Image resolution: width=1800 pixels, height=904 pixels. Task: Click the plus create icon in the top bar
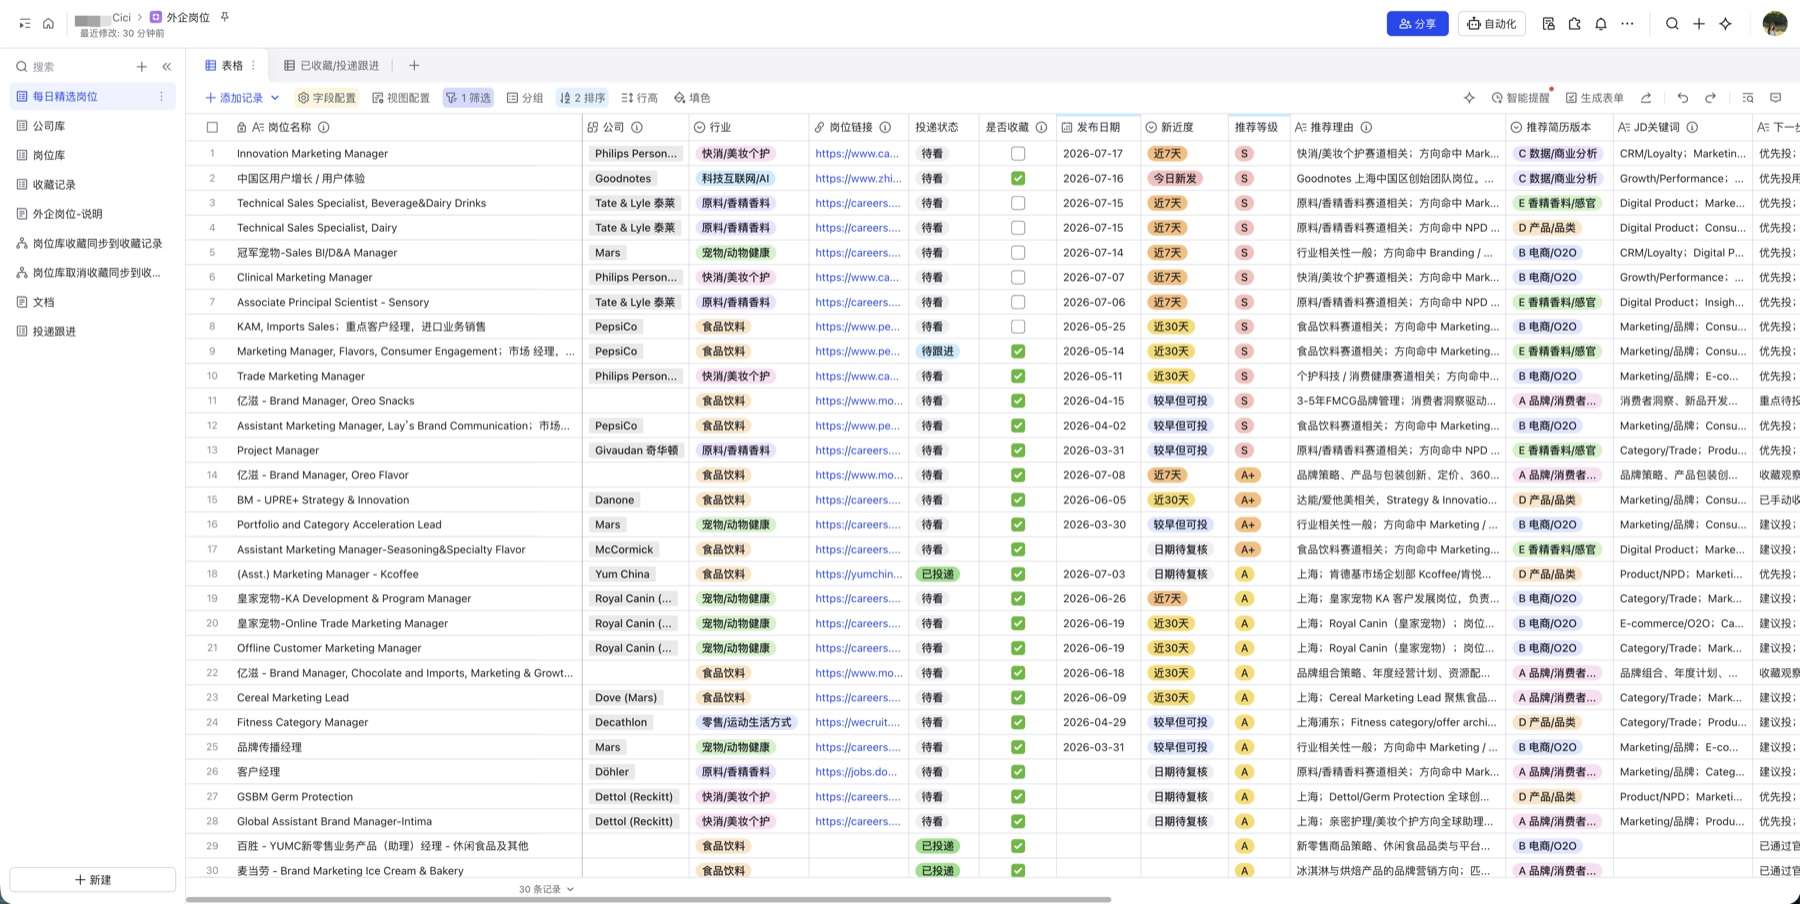pos(1699,24)
